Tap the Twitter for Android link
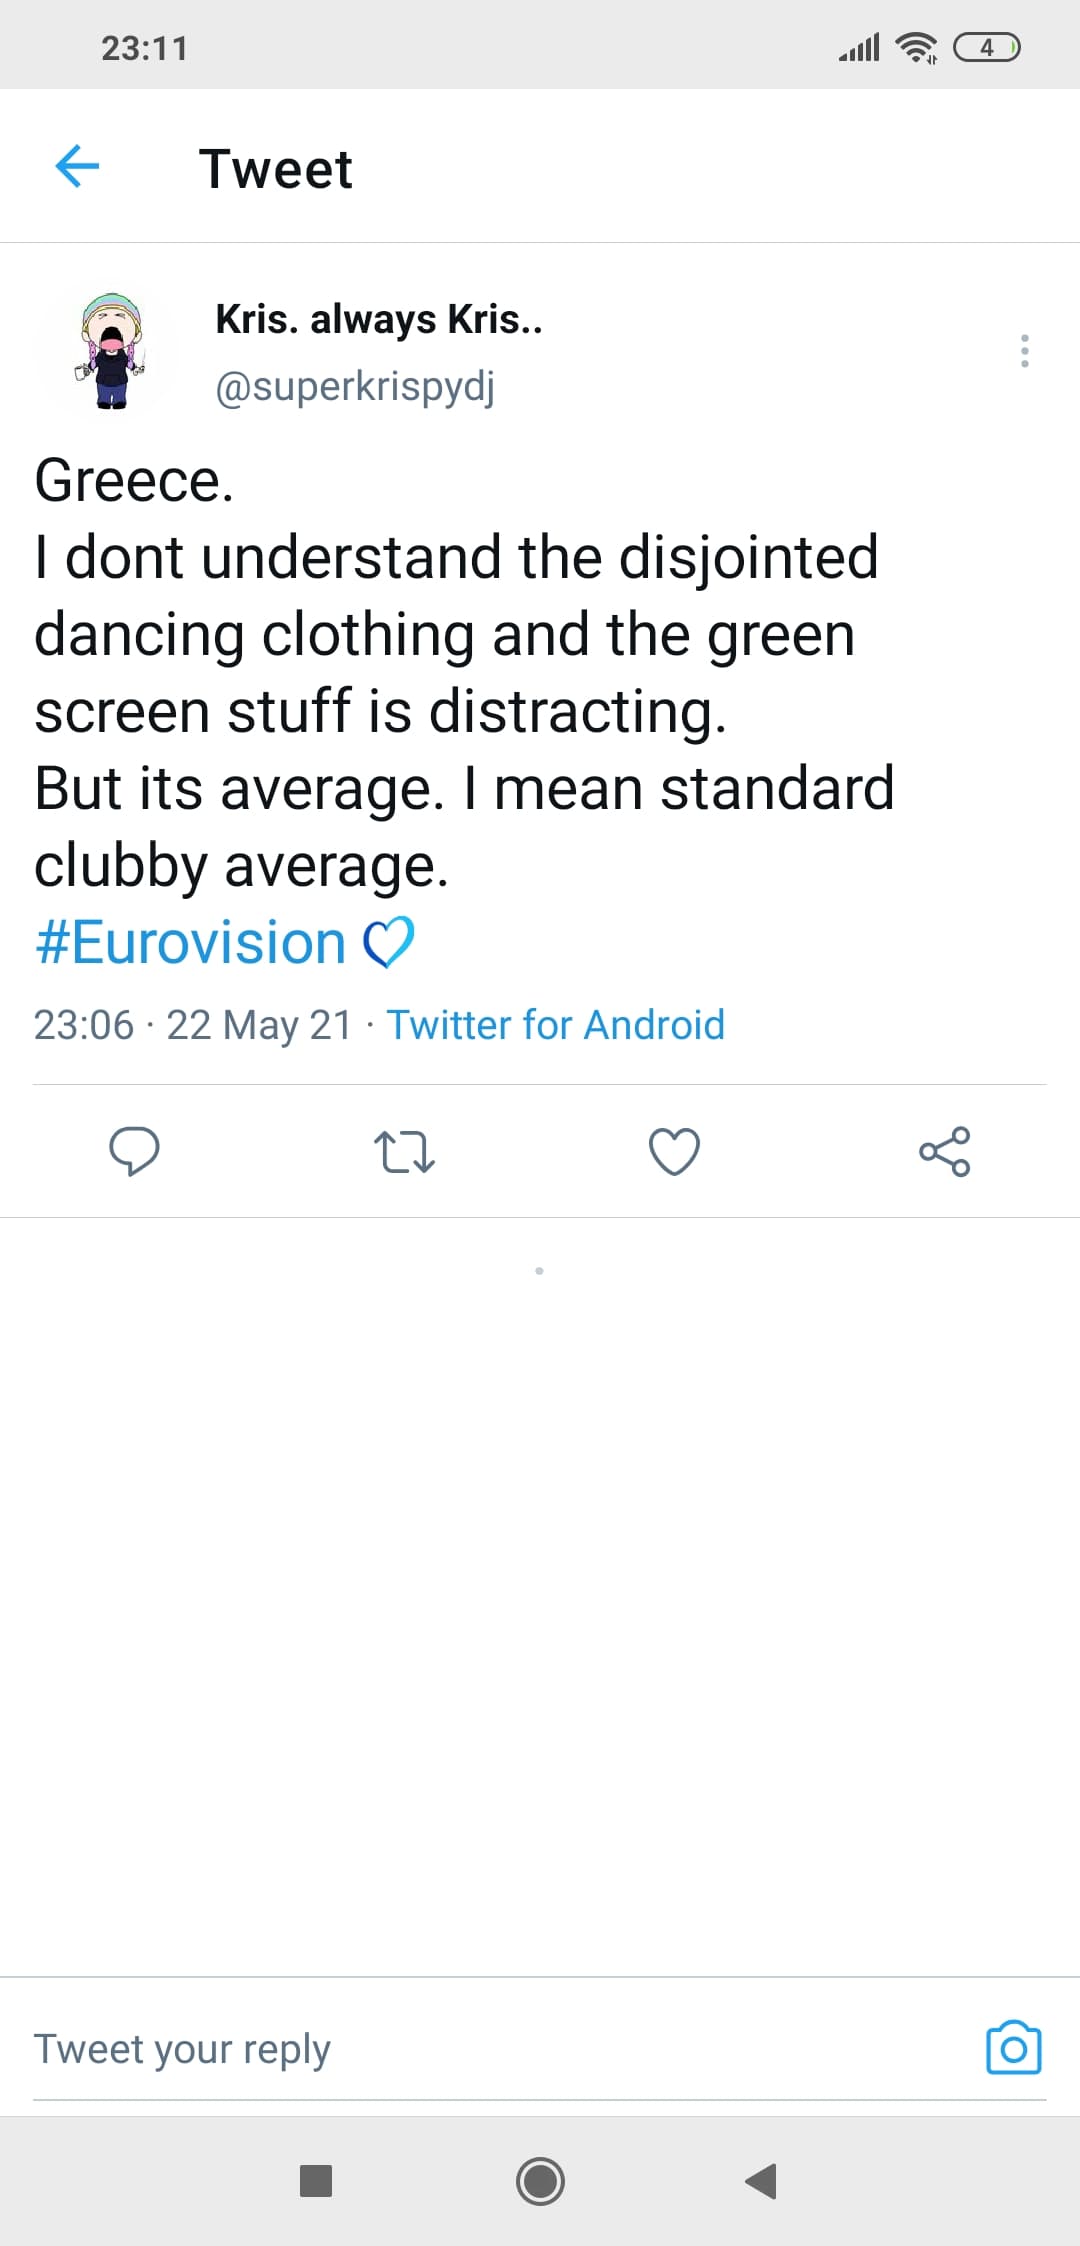Viewport: 1080px width, 2246px height. [555, 1025]
